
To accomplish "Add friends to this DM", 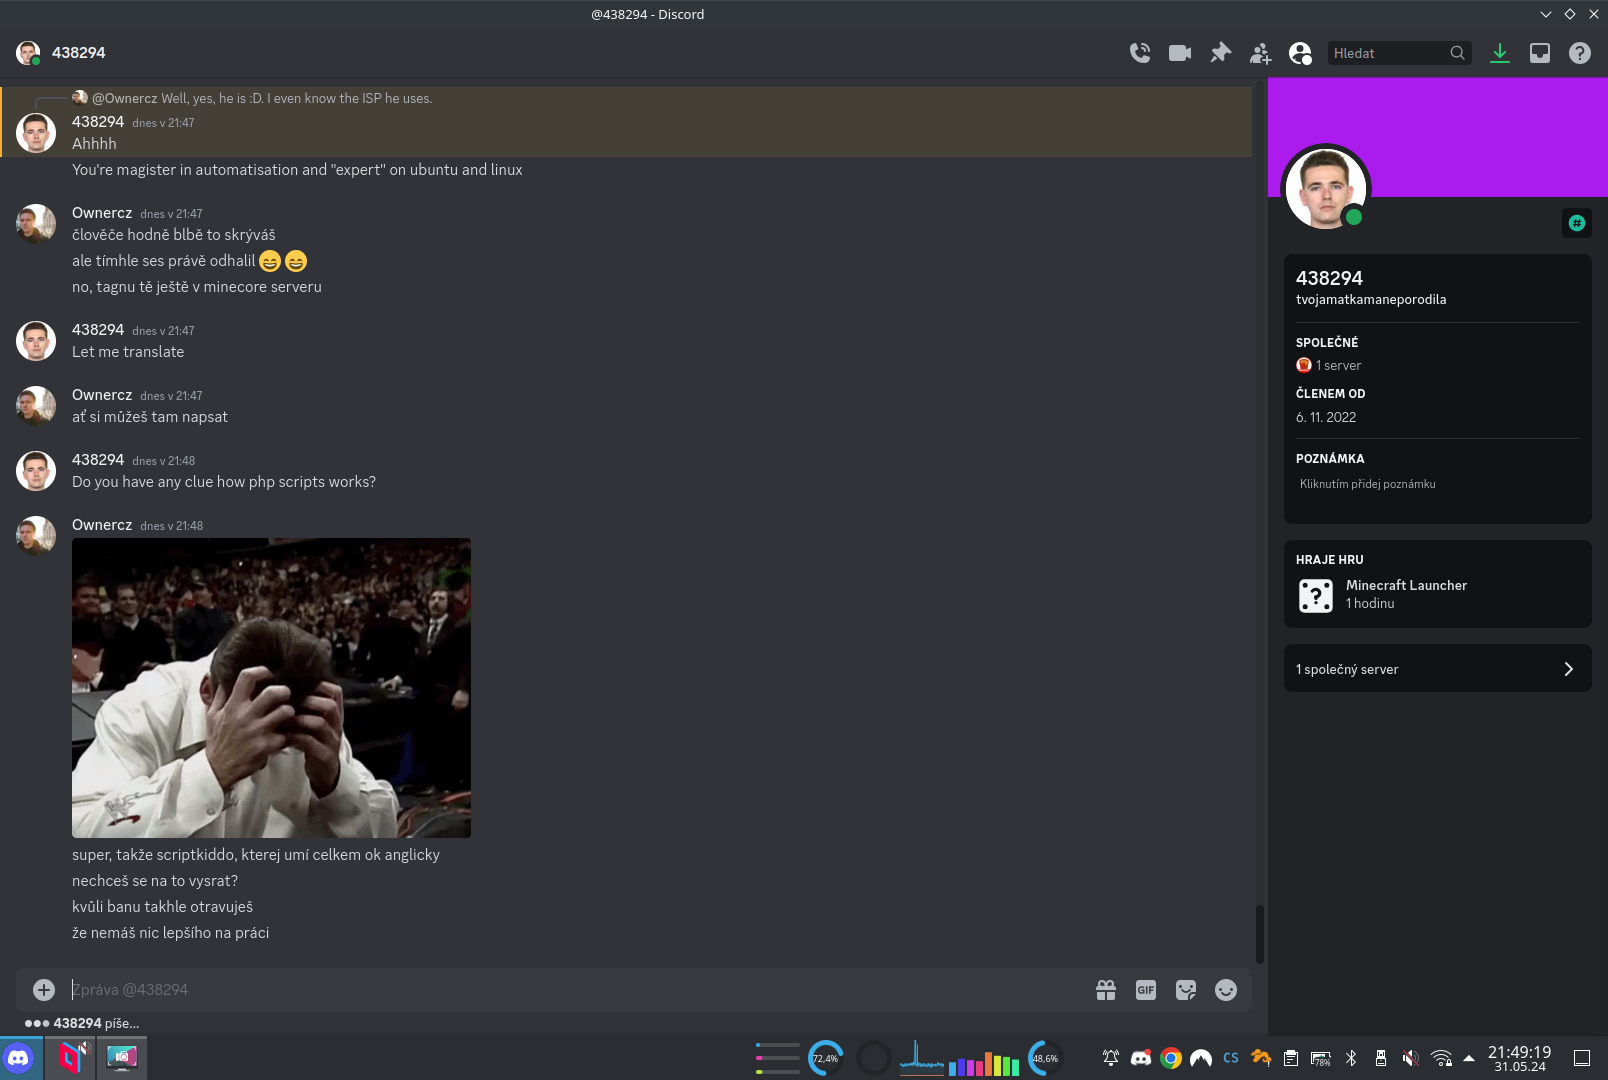I will pyautogui.click(x=1260, y=53).
